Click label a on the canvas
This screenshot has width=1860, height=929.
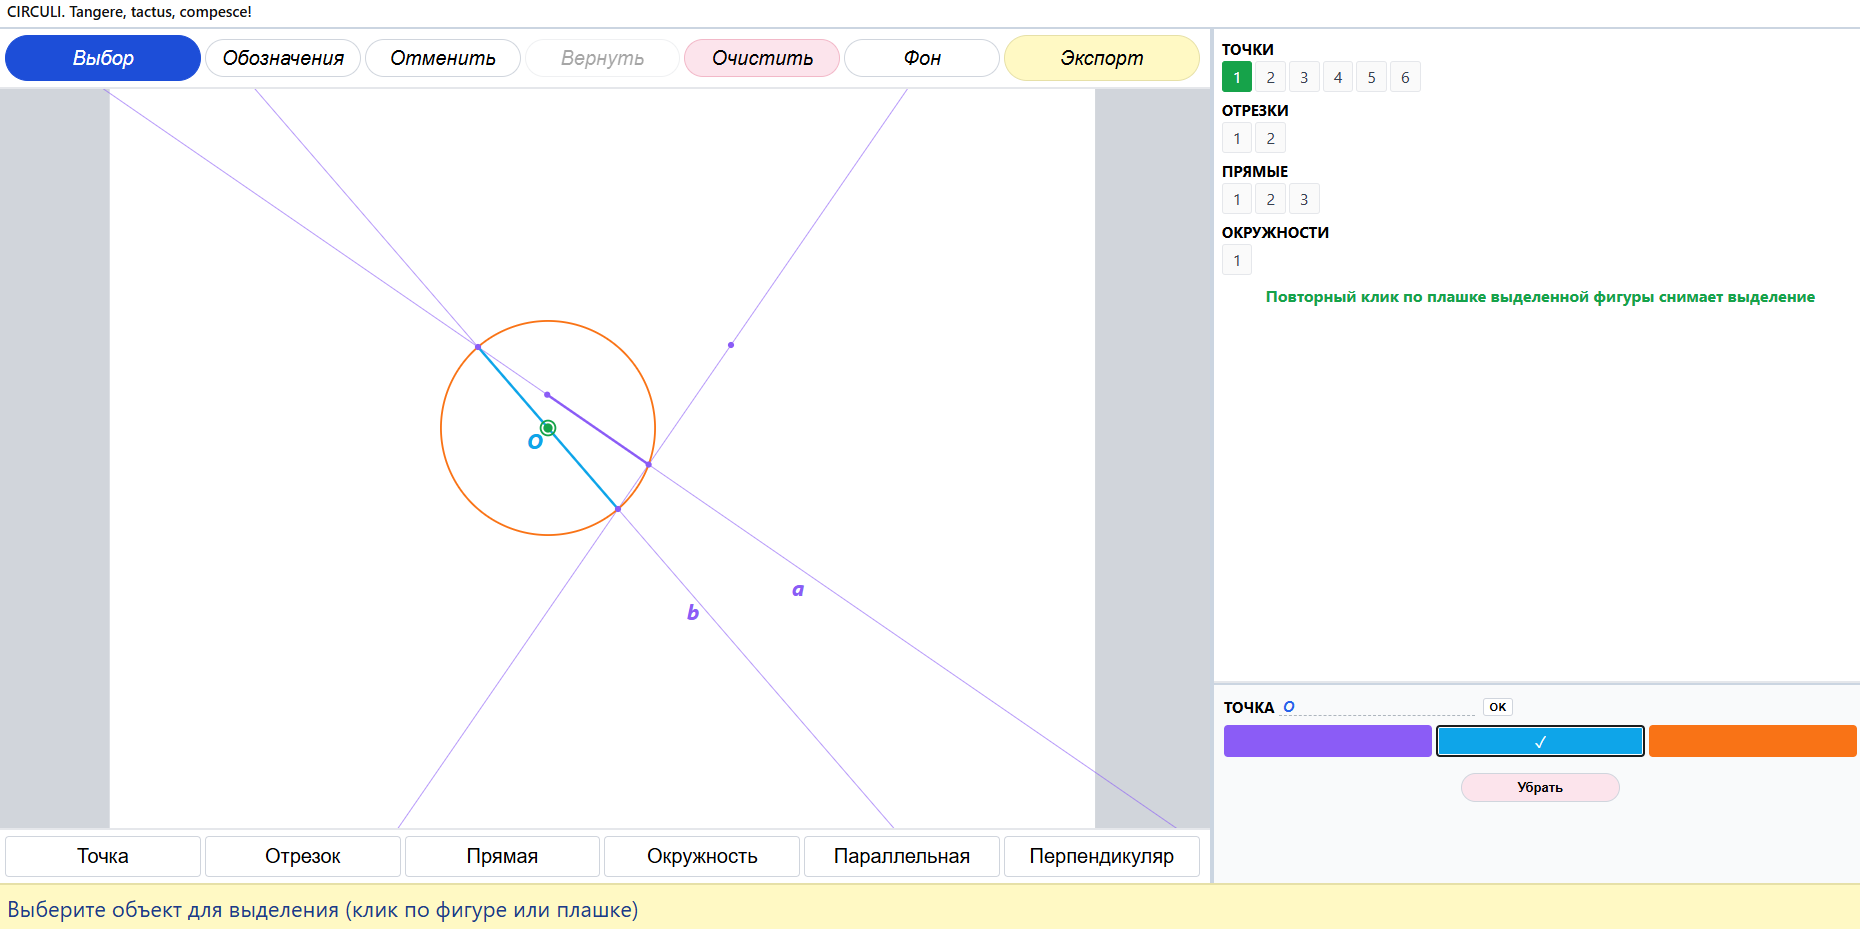798,590
